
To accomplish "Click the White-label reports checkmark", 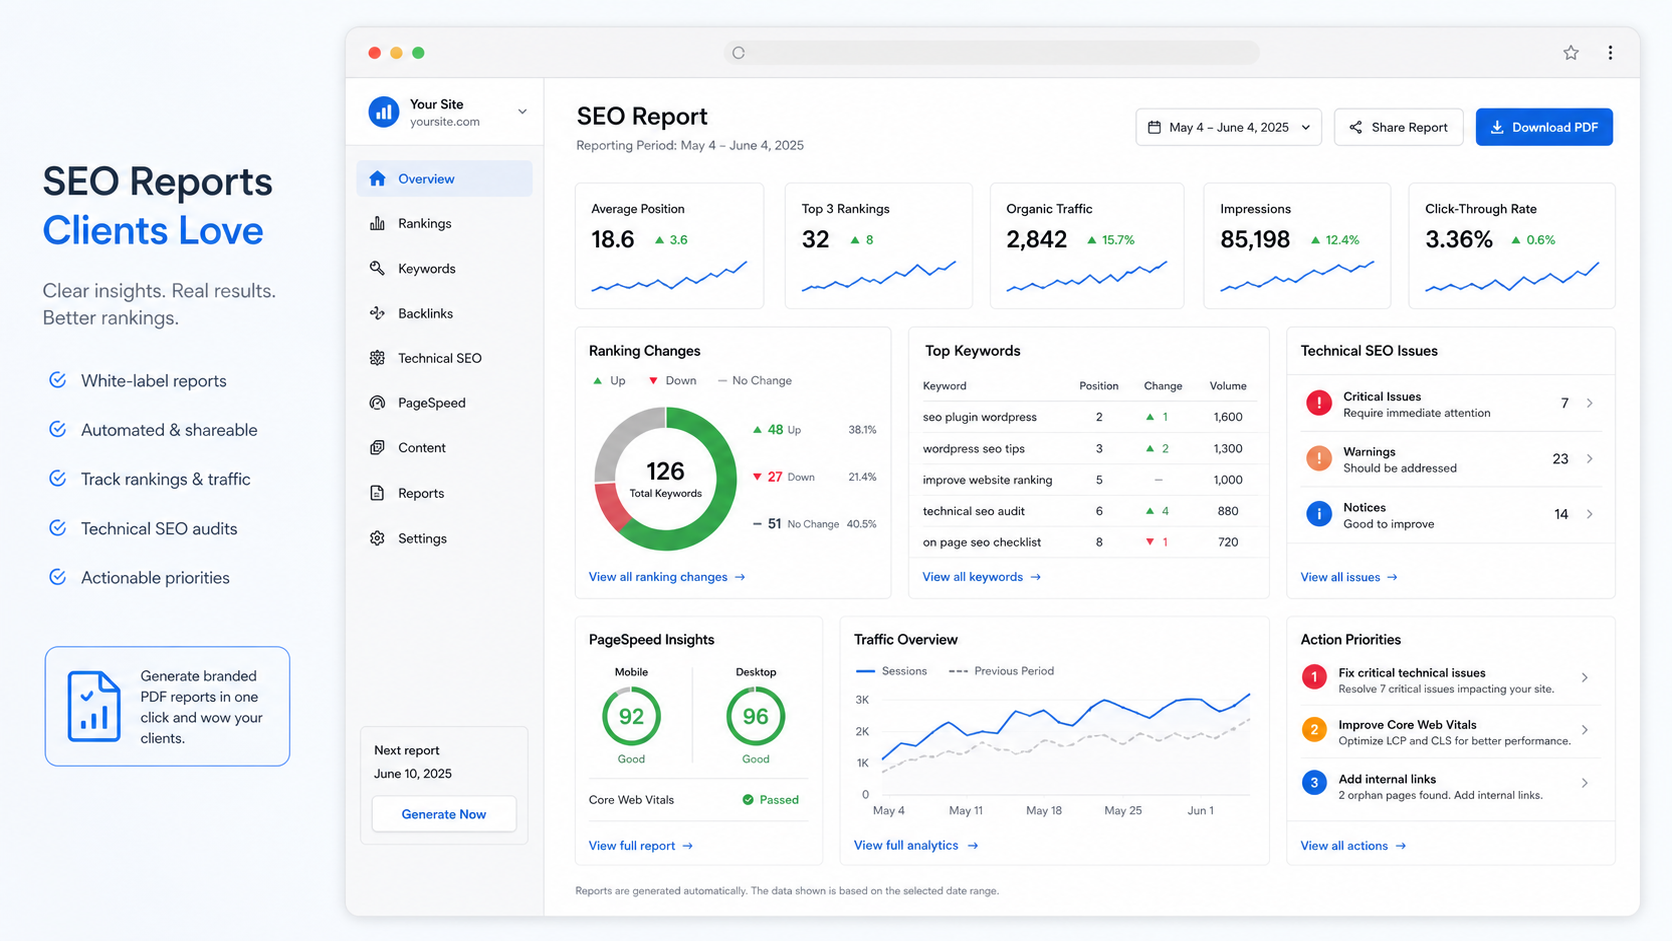I will pos(58,380).
